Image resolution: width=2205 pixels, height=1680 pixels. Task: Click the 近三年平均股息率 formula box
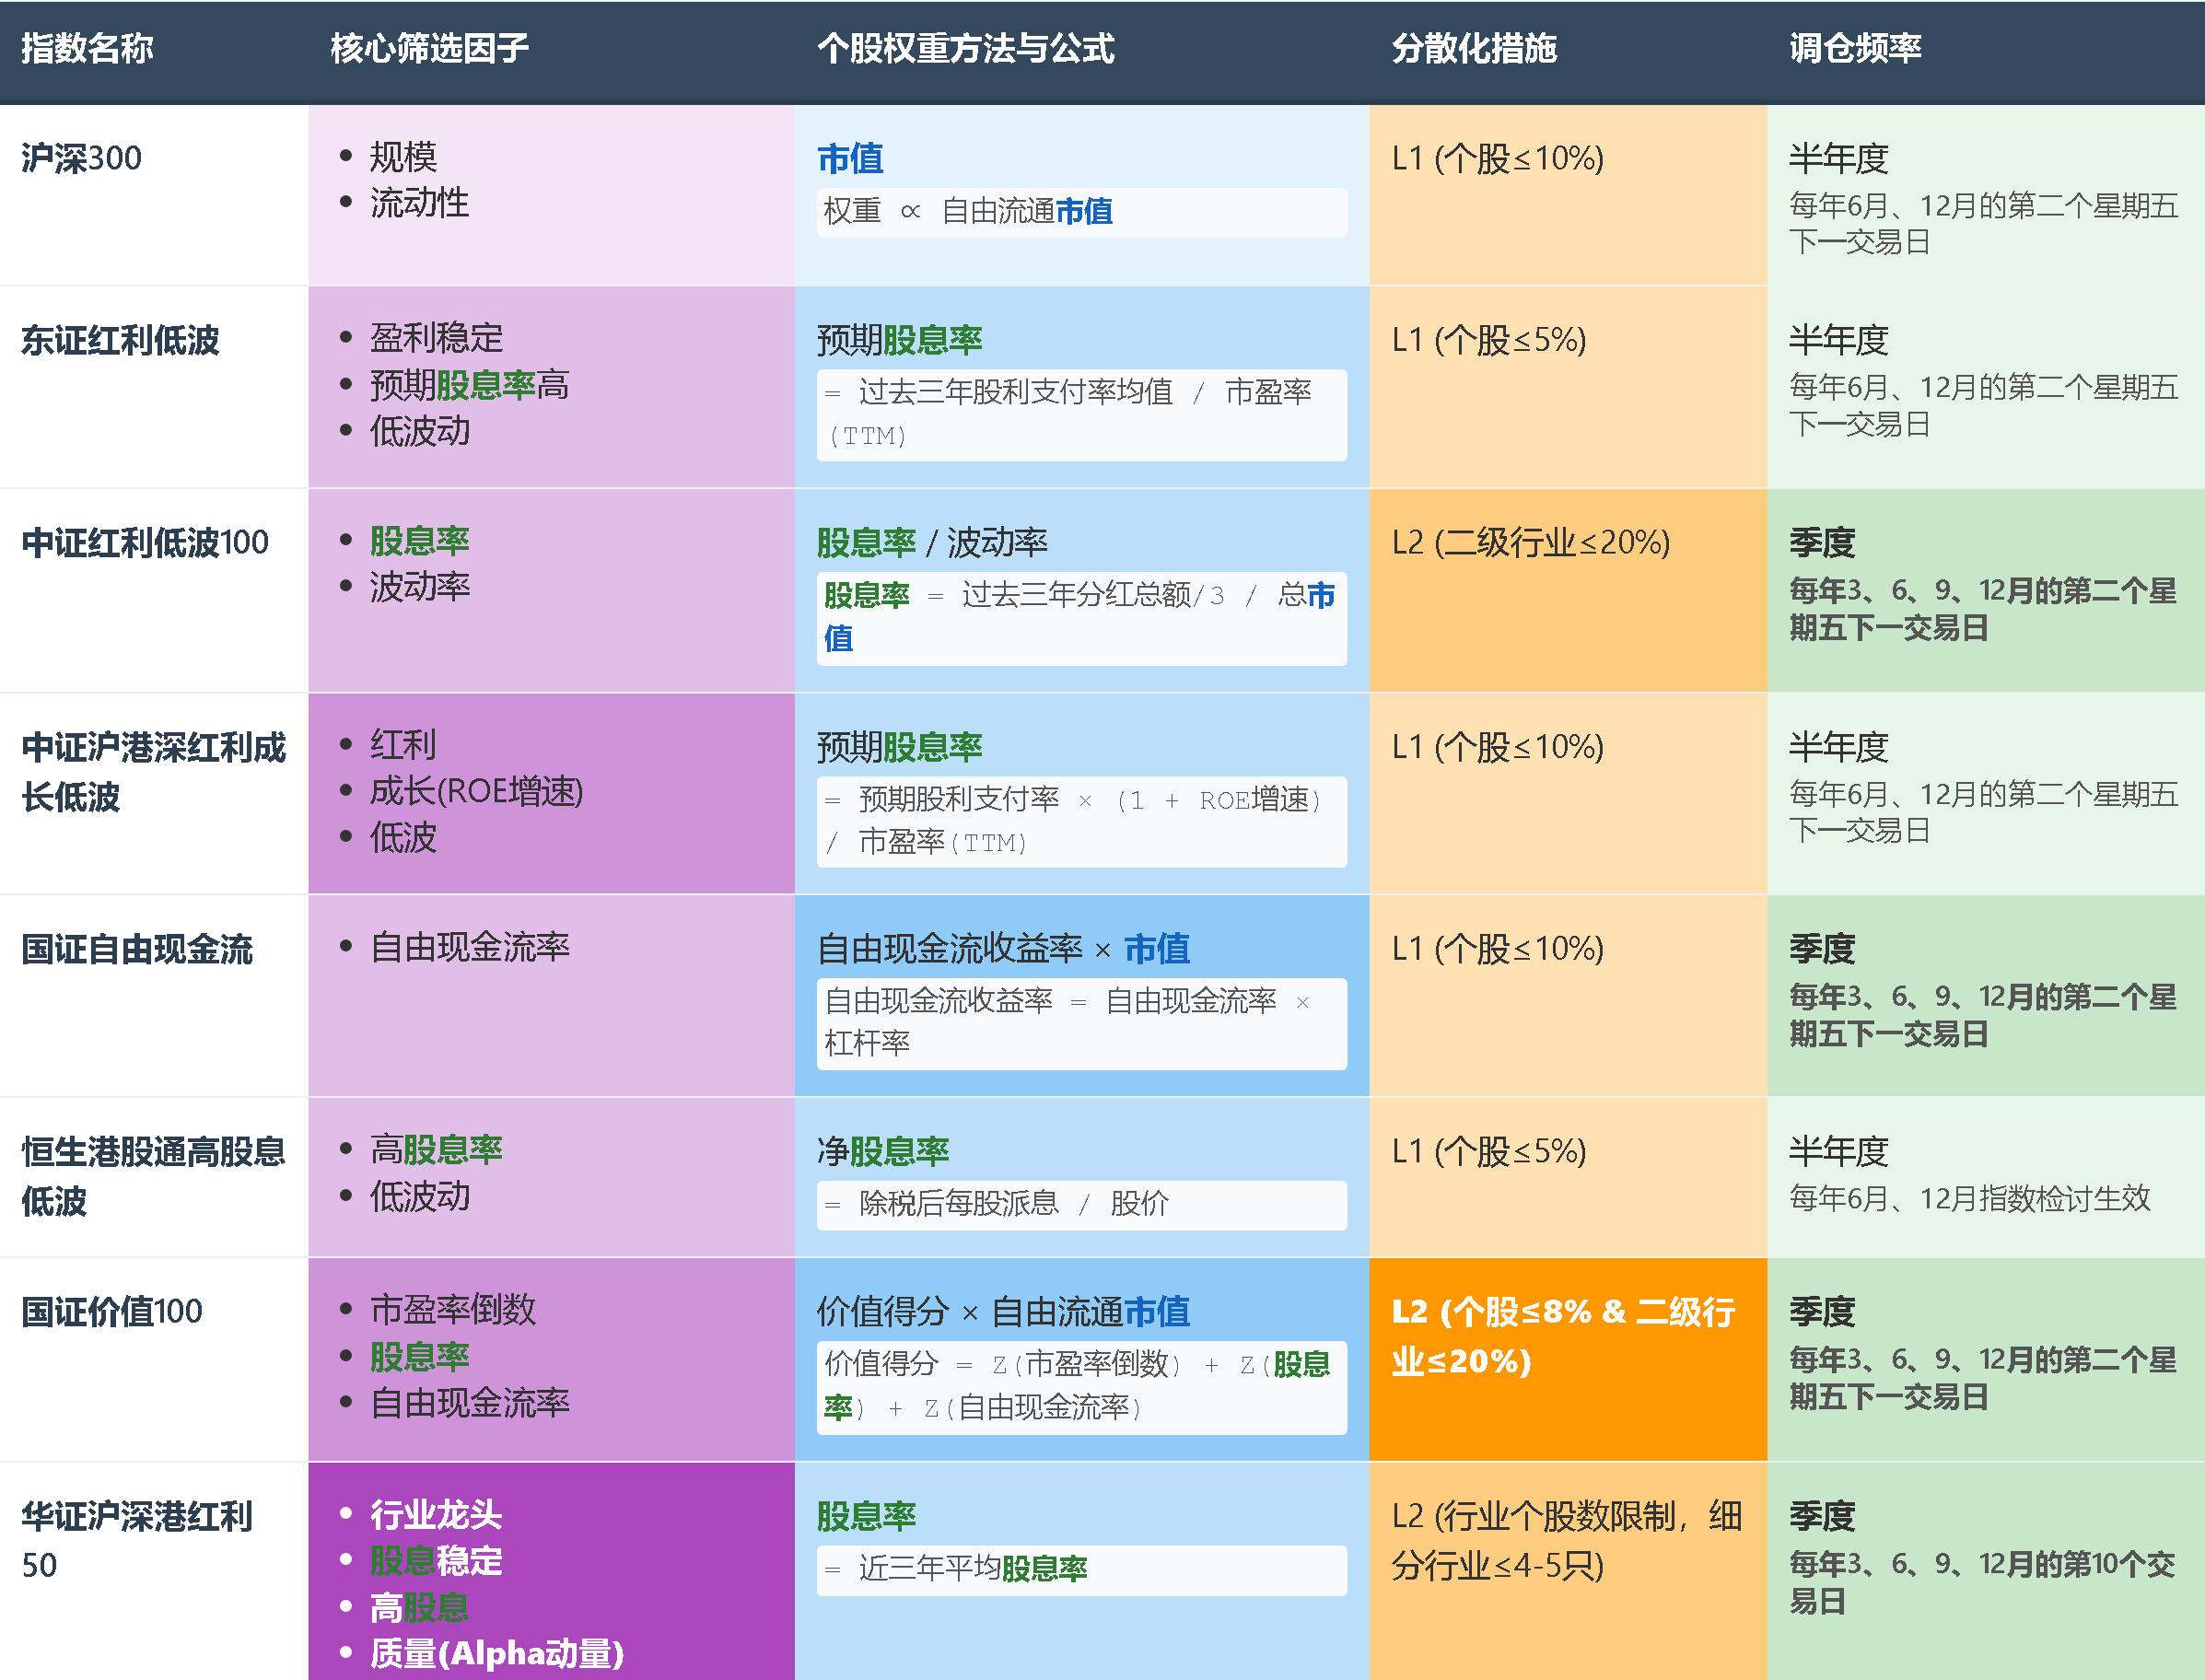pyautogui.click(x=1080, y=1569)
